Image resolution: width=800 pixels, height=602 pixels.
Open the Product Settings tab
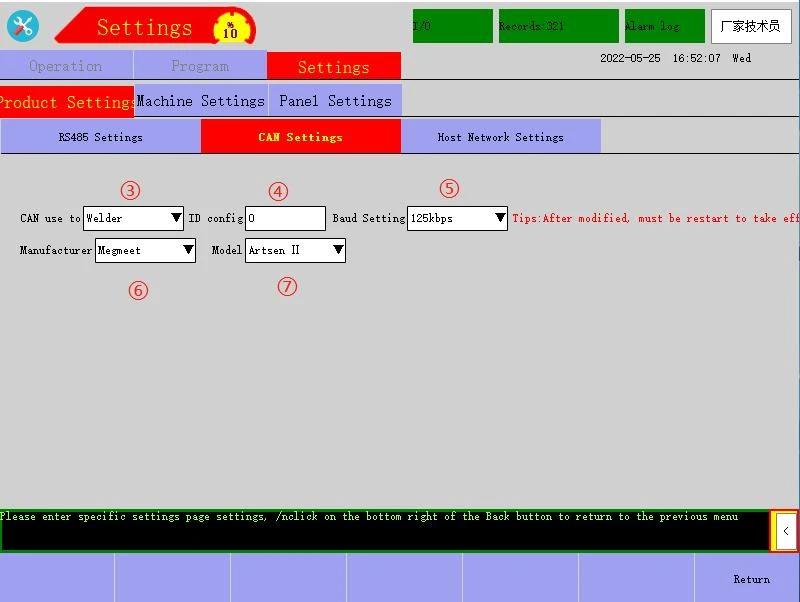[67, 102]
